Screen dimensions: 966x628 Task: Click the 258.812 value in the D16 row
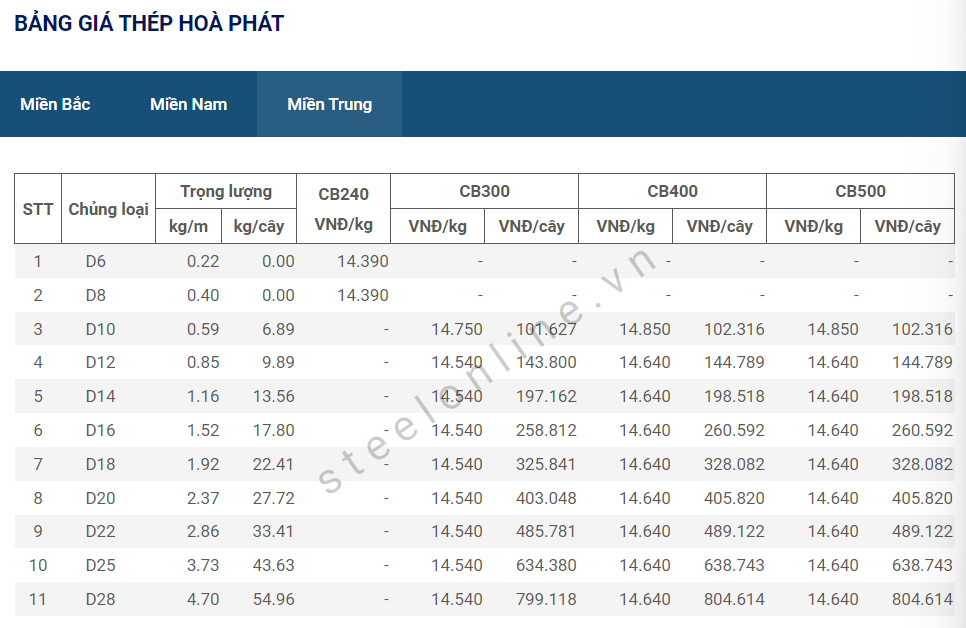click(546, 430)
